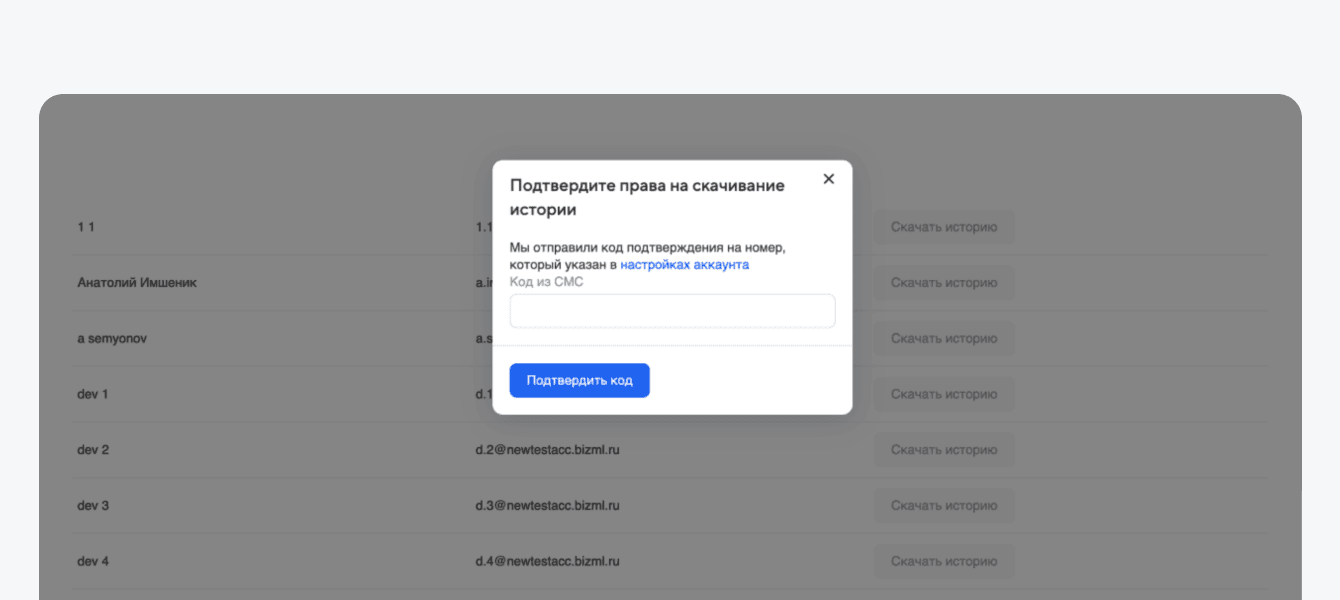
Task: Click email d.2@newtestacc.bizml.ru
Action: (547, 450)
